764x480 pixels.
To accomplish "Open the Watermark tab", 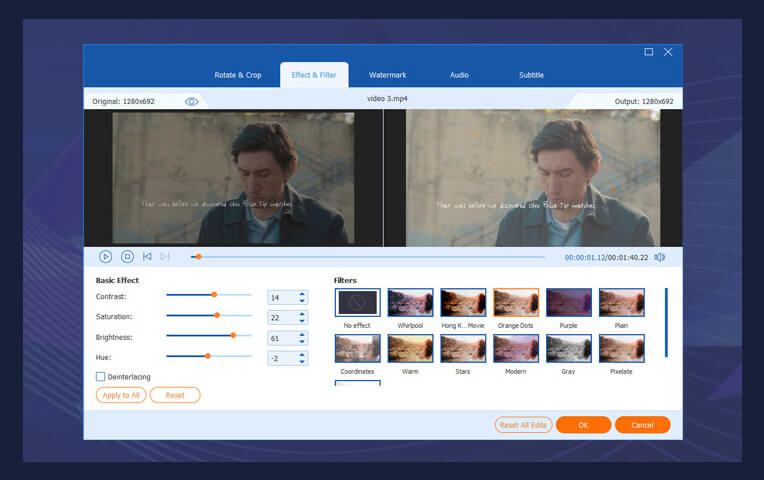I will pyautogui.click(x=387, y=75).
